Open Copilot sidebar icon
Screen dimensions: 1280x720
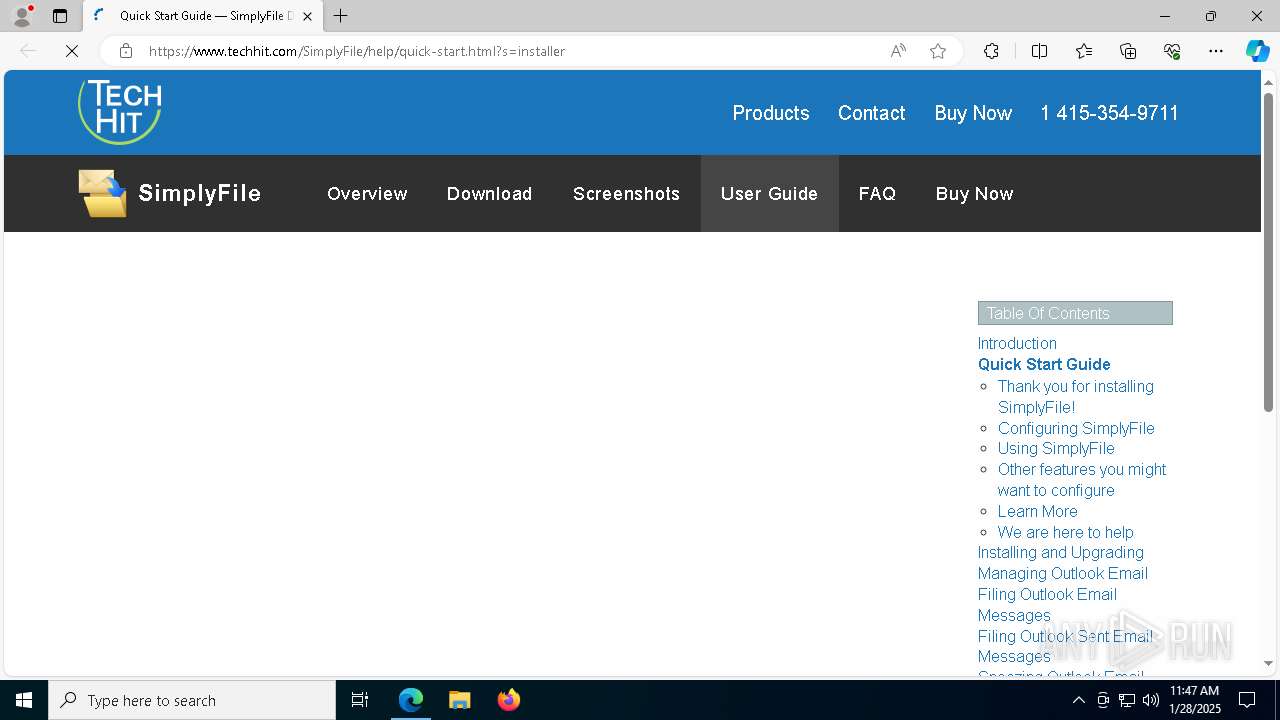click(1257, 51)
